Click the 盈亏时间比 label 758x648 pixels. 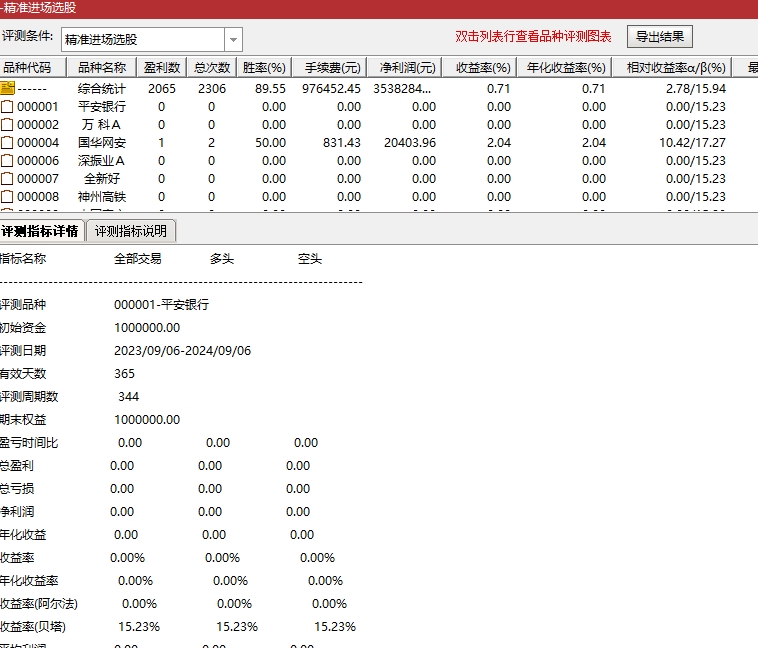29,442
